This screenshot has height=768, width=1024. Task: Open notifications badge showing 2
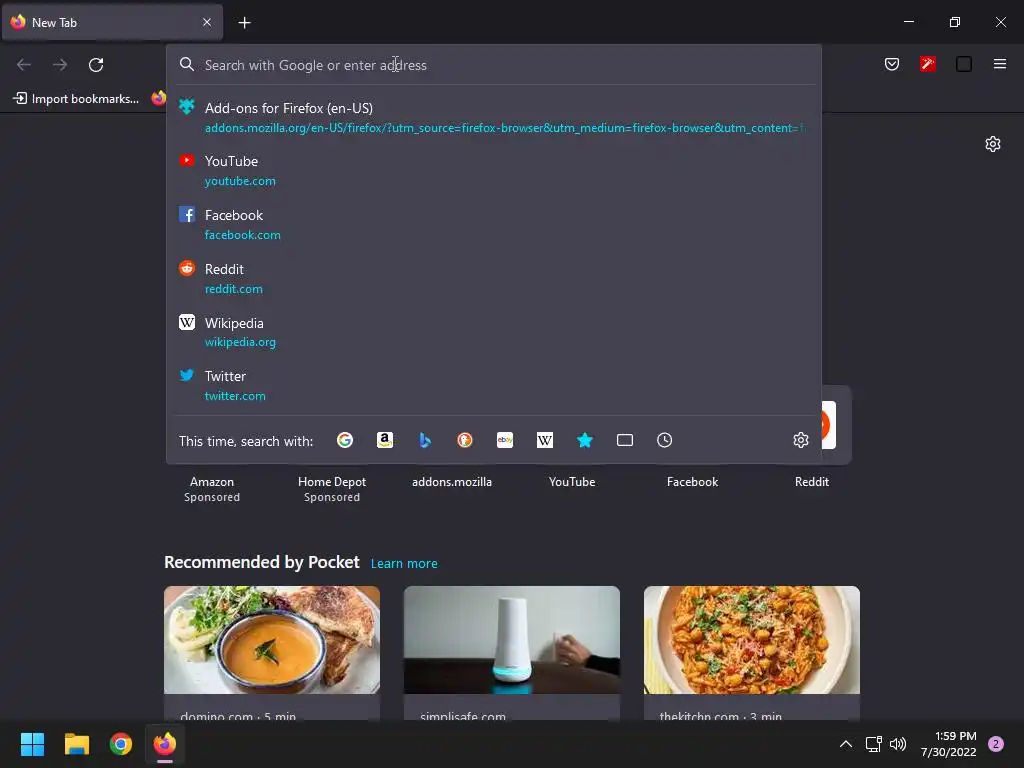996,744
